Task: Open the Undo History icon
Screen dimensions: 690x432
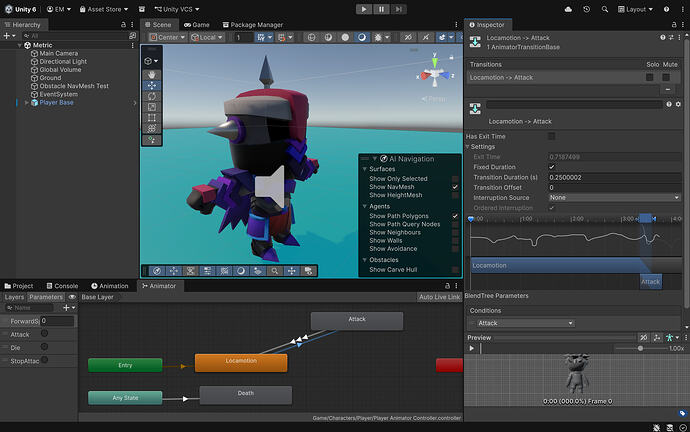Action: [x=586, y=9]
